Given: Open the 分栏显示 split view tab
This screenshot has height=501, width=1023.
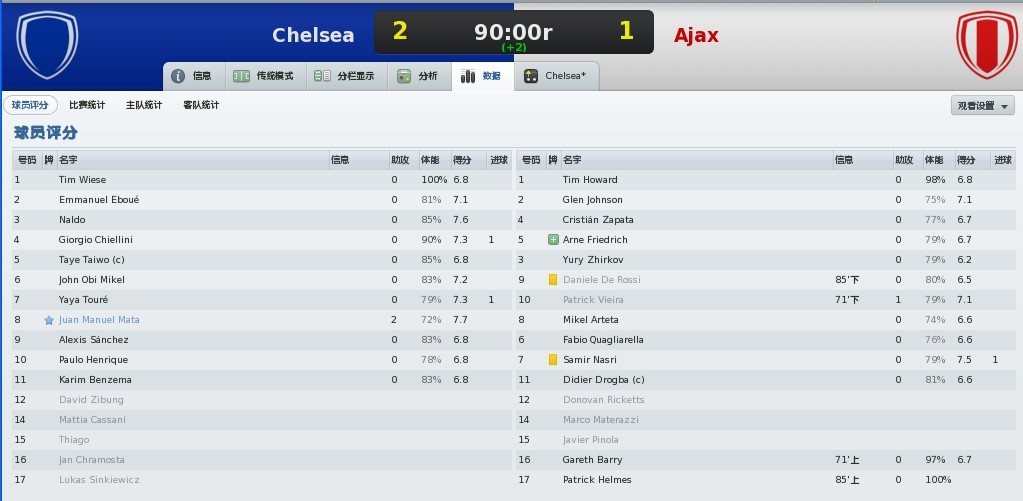Looking at the screenshot, I should click(343, 76).
